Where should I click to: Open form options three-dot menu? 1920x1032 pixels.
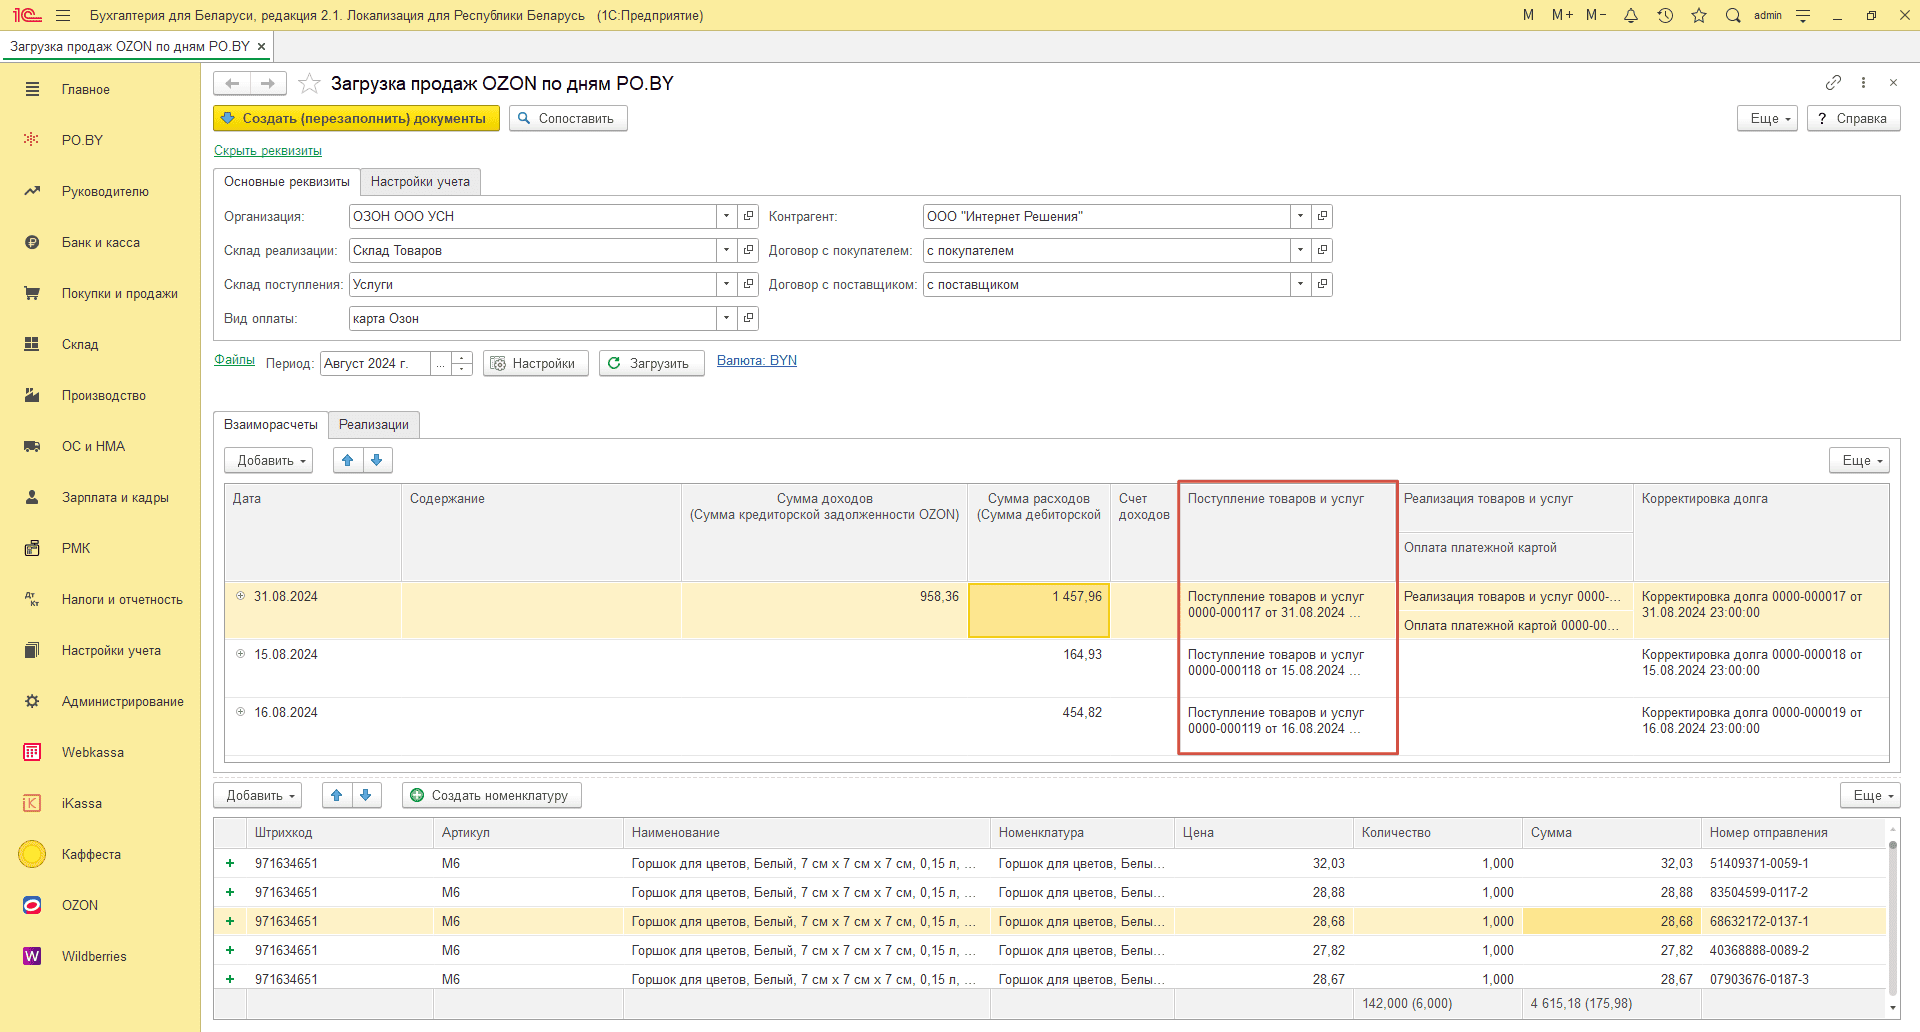coord(1863,82)
